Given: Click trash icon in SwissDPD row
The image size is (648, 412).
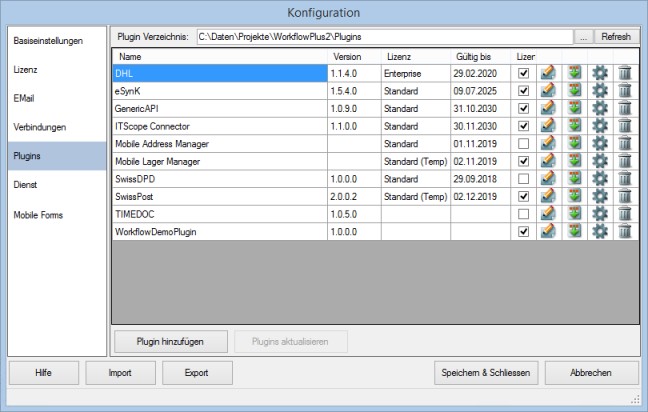Looking at the screenshot, I should click(x=625, y=179).
